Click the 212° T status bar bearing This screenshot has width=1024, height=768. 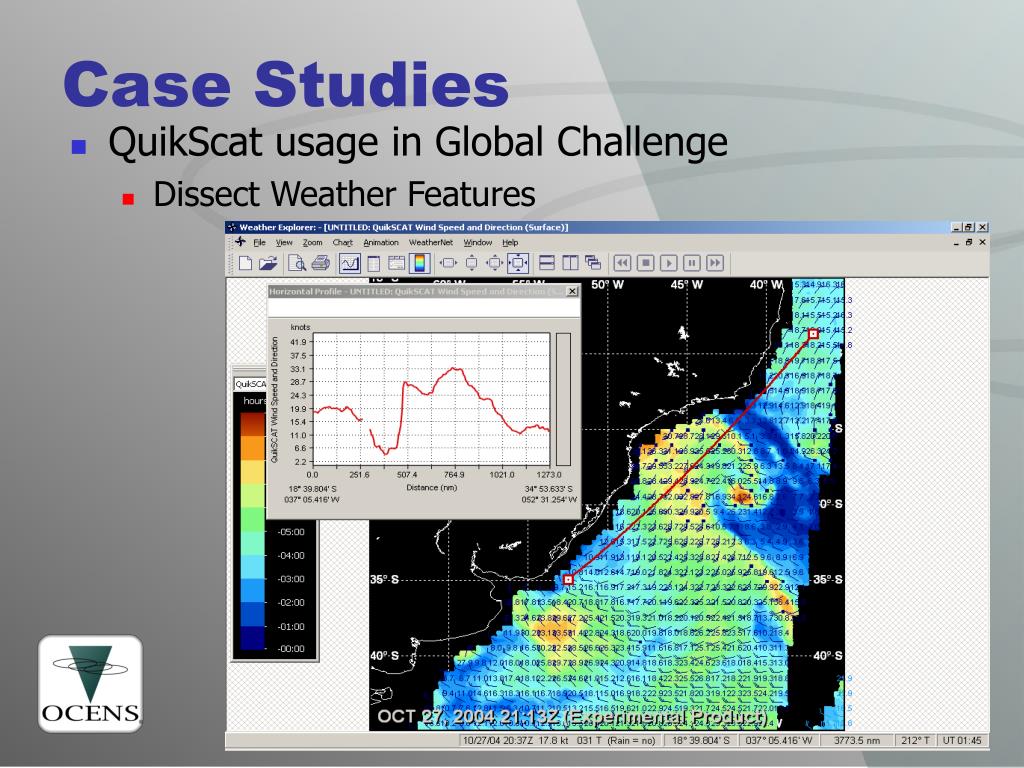tap(915, 741)
